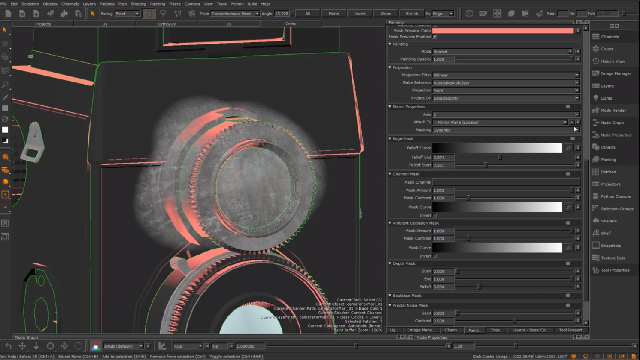Open the Mirror Projection Axis dropdown
This screenshot has height=360, width=640.
click(x=506, y=115)
